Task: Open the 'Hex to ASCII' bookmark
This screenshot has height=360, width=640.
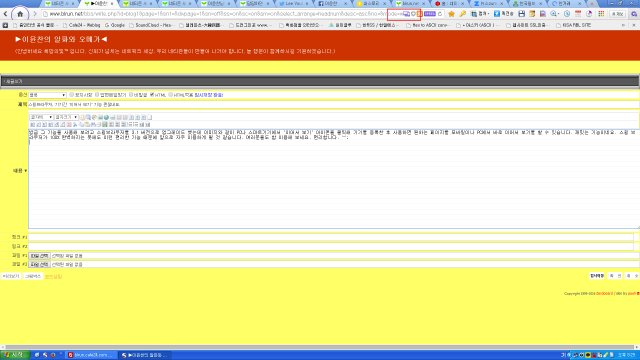Action: click(430, 25)
